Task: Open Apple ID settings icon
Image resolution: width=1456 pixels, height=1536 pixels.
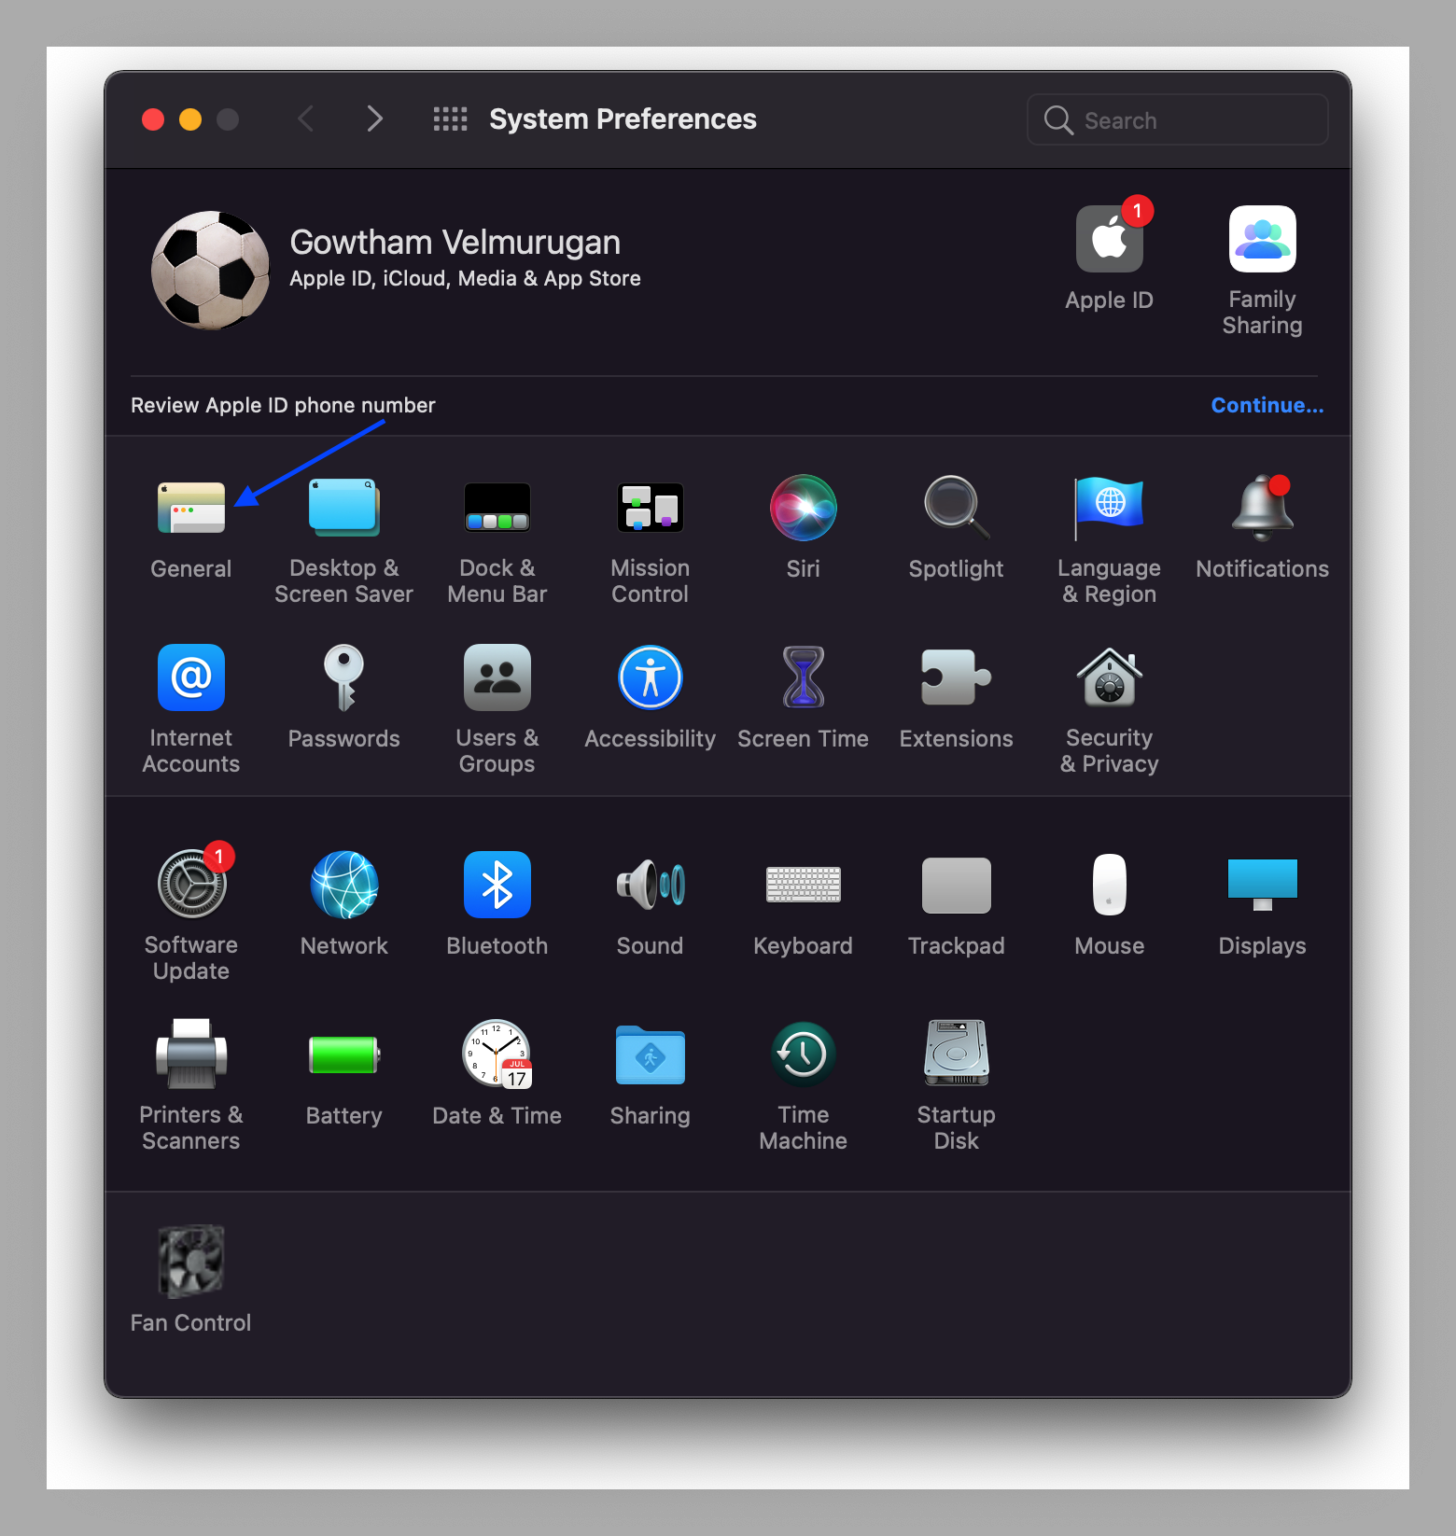Action: click(x=1109, y=238)
